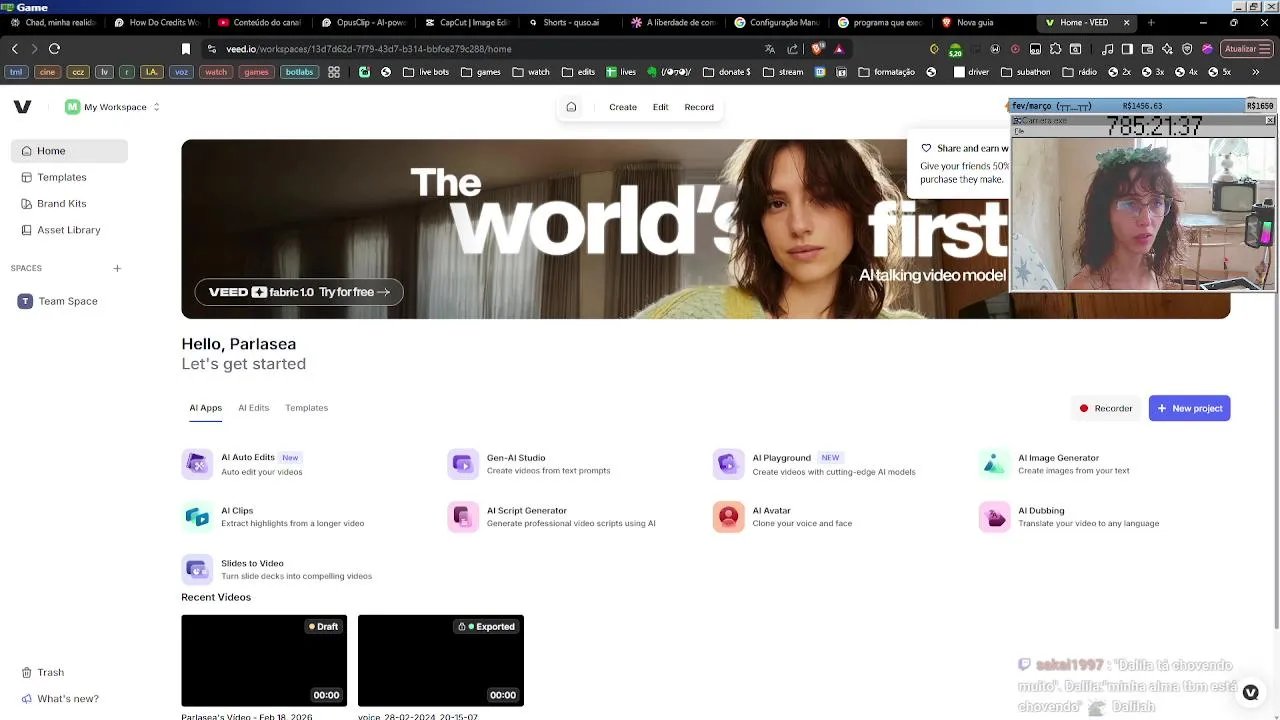
Task: Toggle the browser sidebar panel icon
Action: tap(1127, 49)
